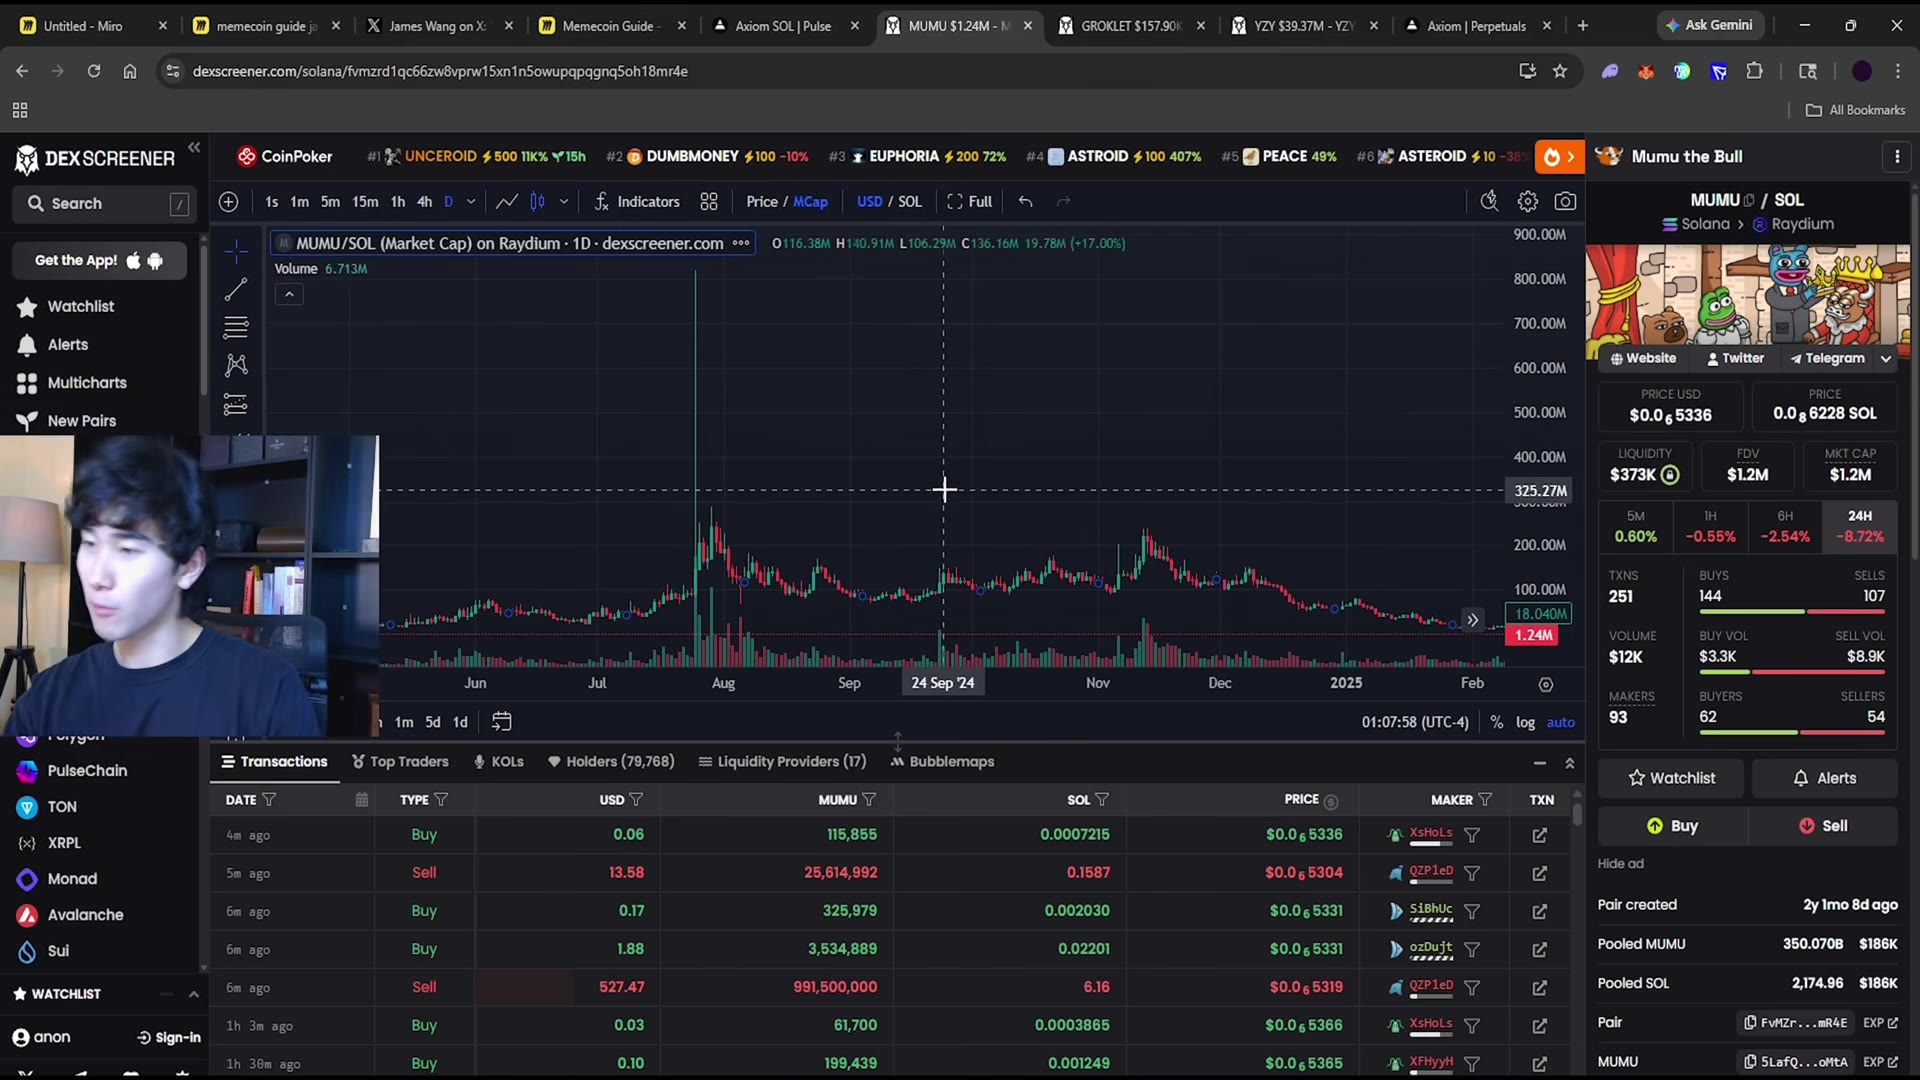The image size is (1920, 1080).
Task: Switch chart currency to USD
Action: click(870, 202)
